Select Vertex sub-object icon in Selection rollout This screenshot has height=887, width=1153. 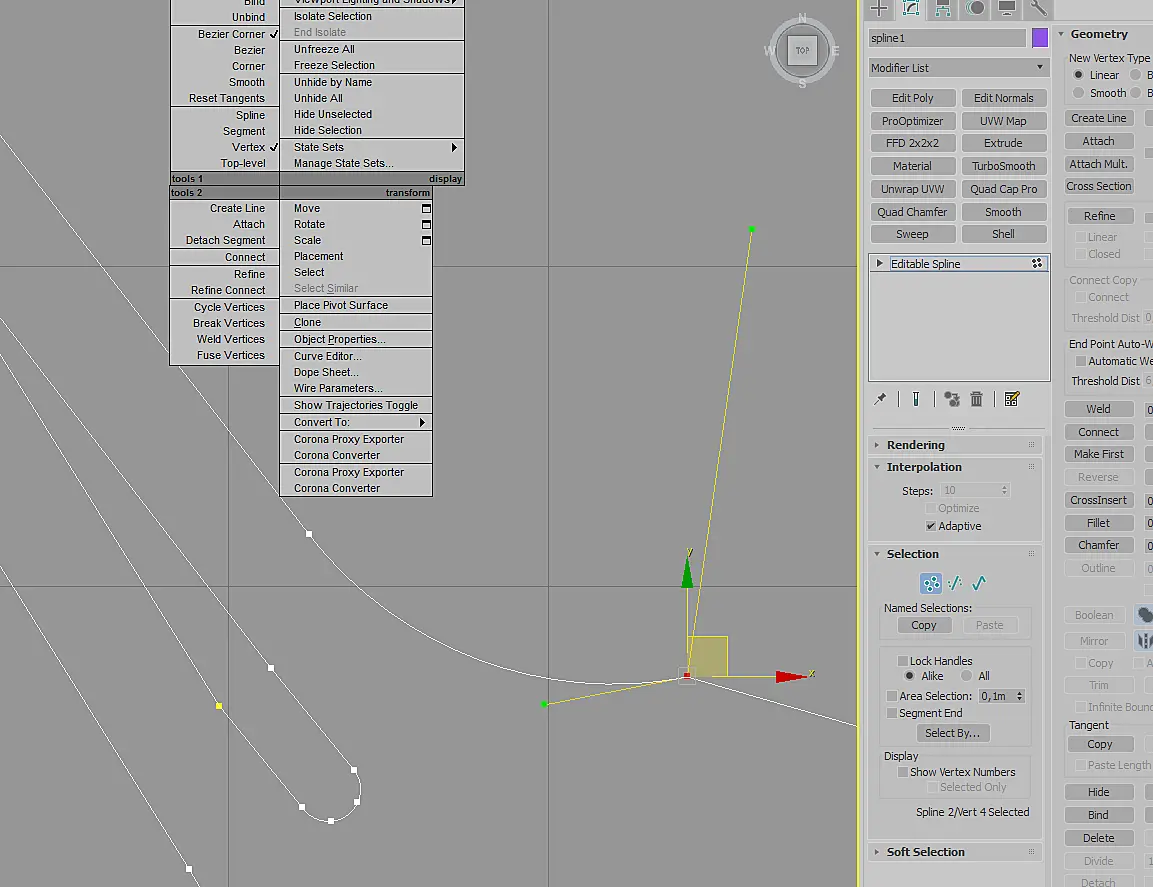(x=931, y=583)
